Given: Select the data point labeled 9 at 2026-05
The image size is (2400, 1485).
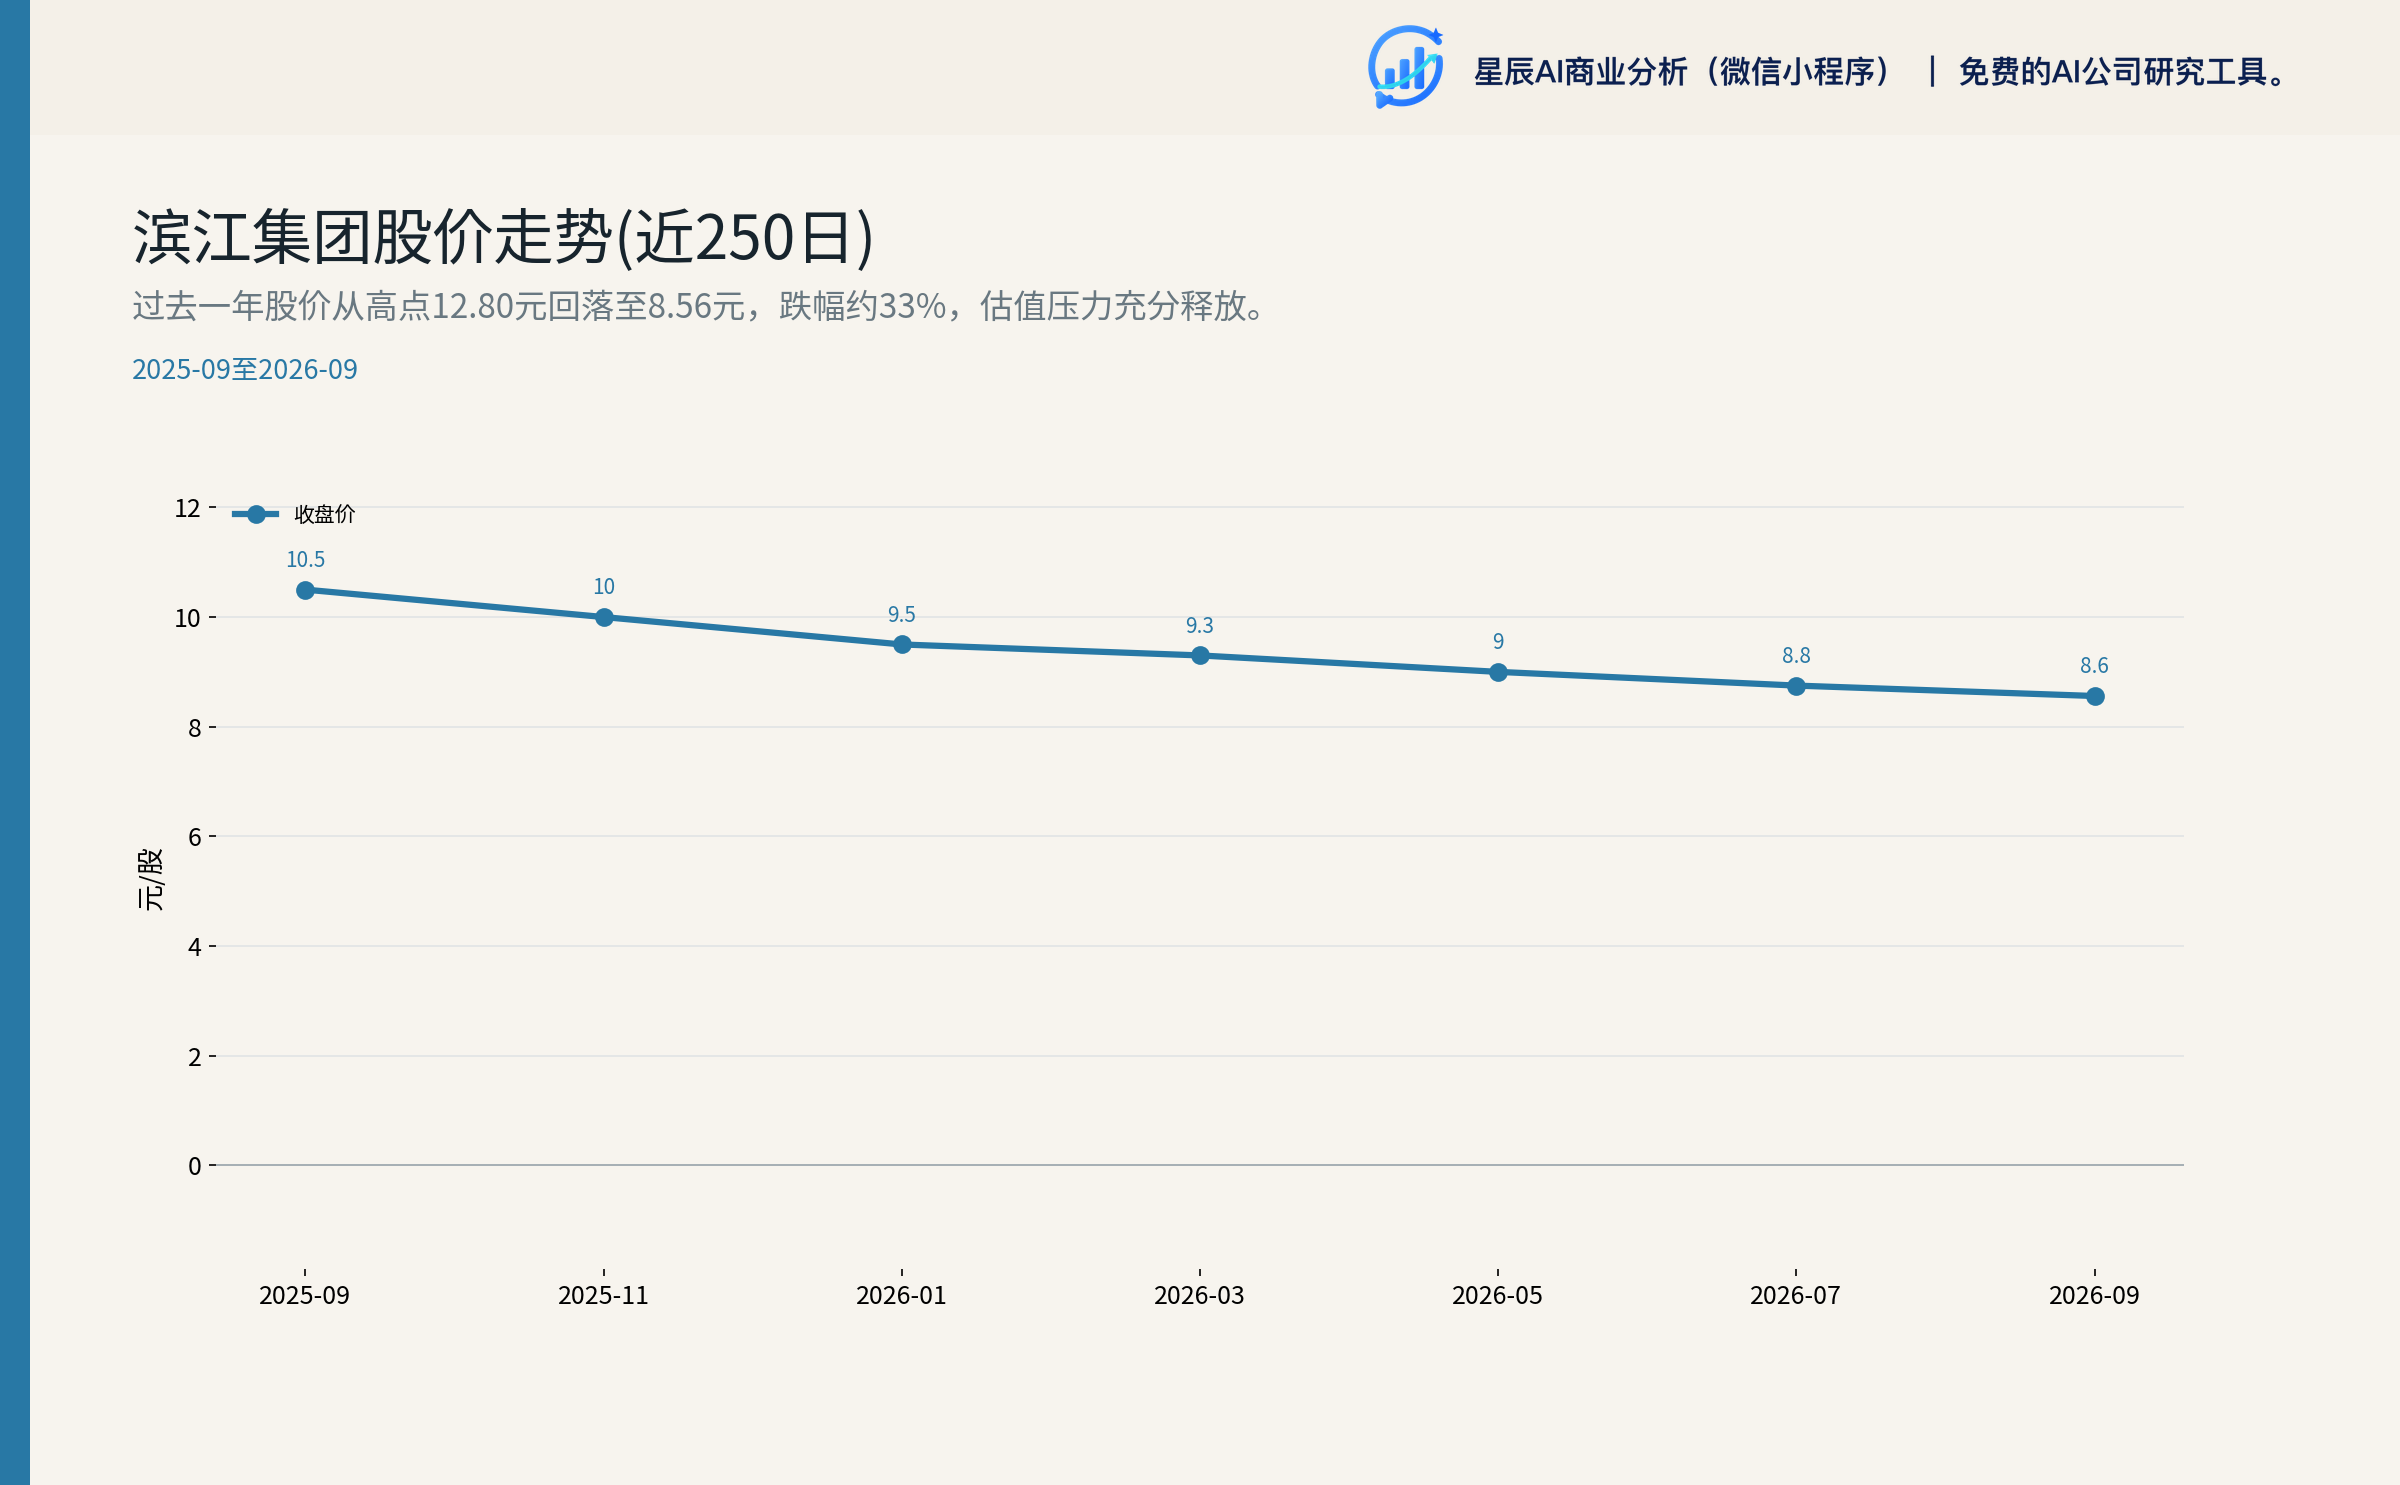Looking at the screenshot, I should click(x=1498, y=672).
